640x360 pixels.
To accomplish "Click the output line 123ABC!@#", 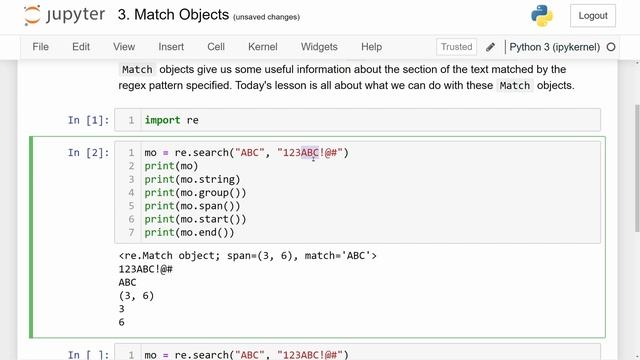I will tap(145, 269).
